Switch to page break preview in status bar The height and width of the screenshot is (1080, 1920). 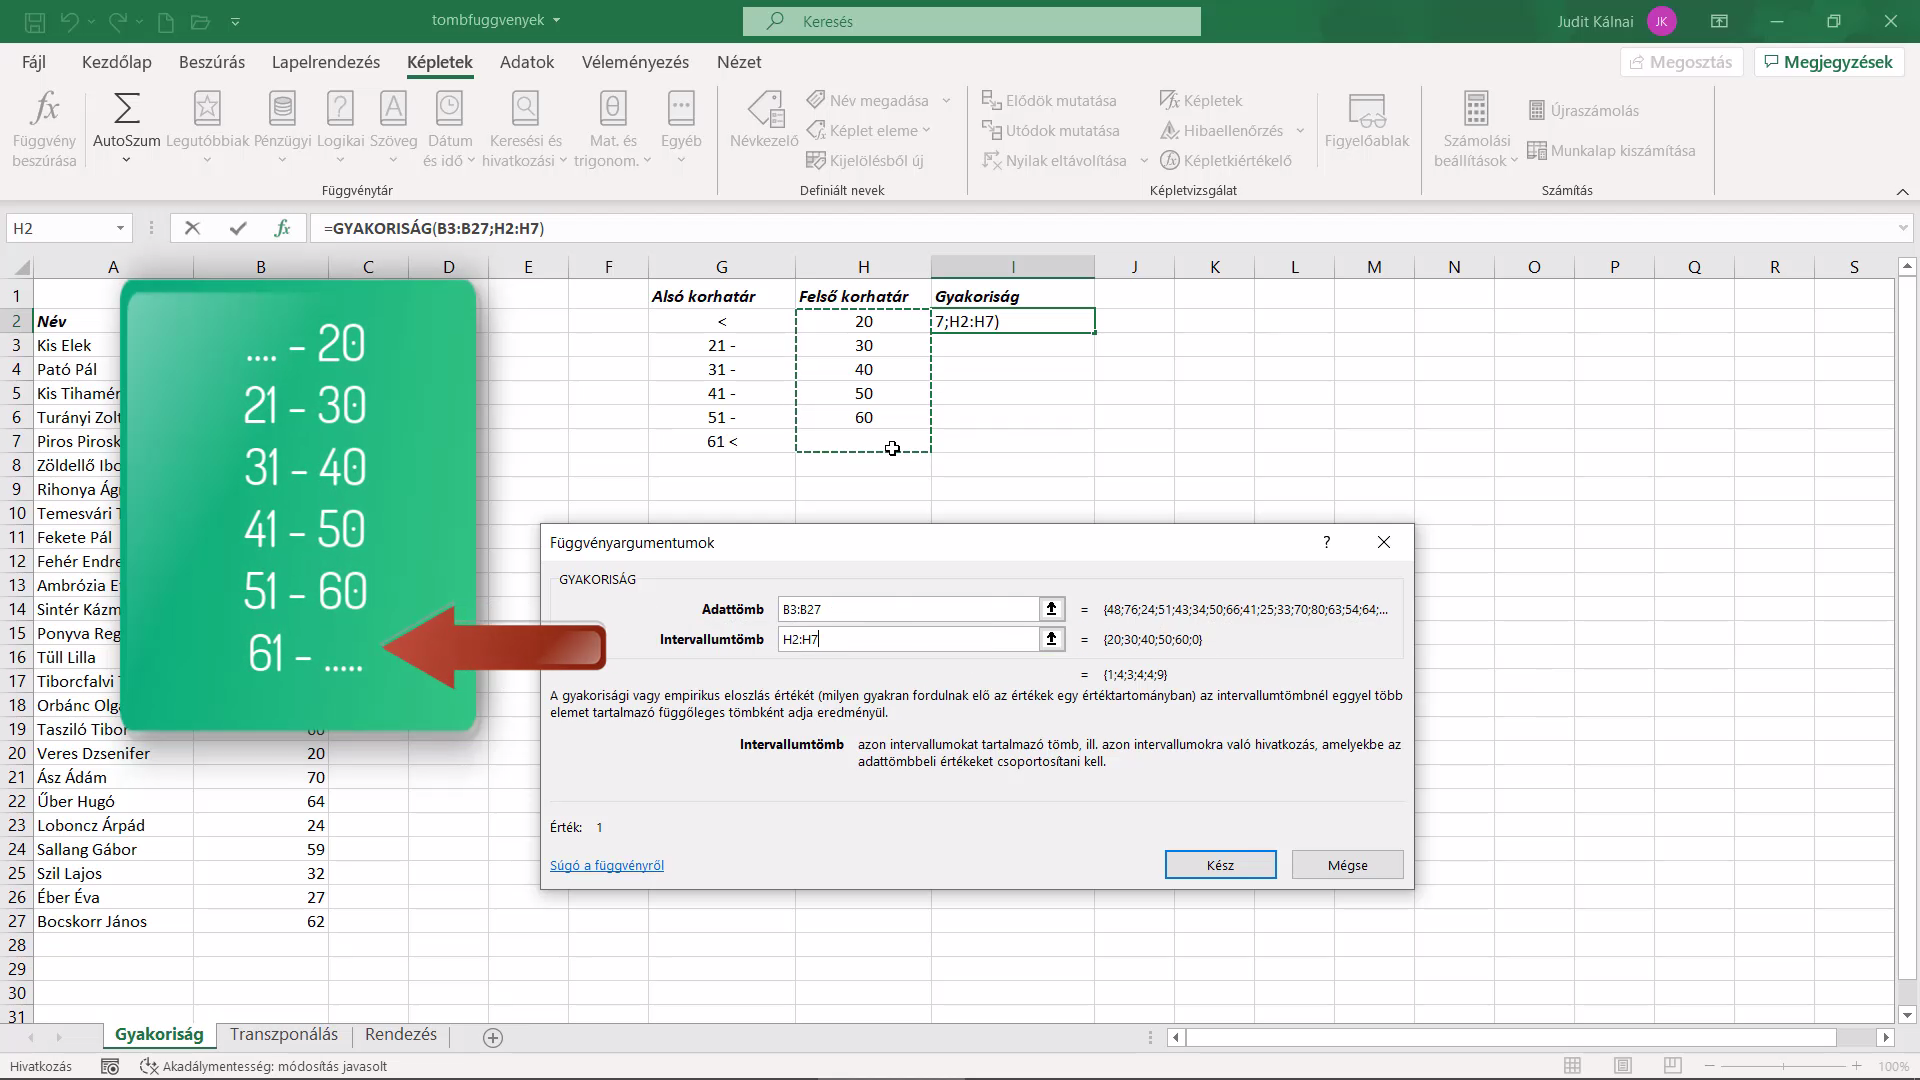coord(1672,1066)
